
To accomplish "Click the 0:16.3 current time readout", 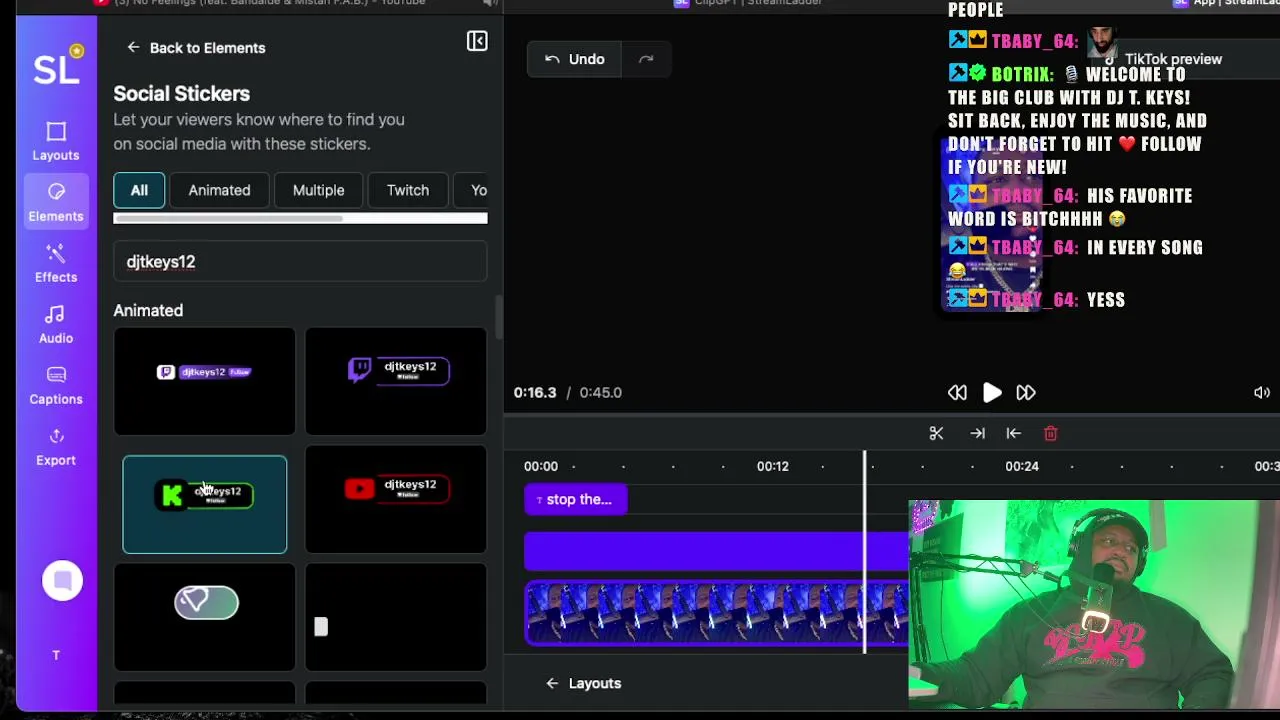I will pyautogui.click(x=535, y=392).
